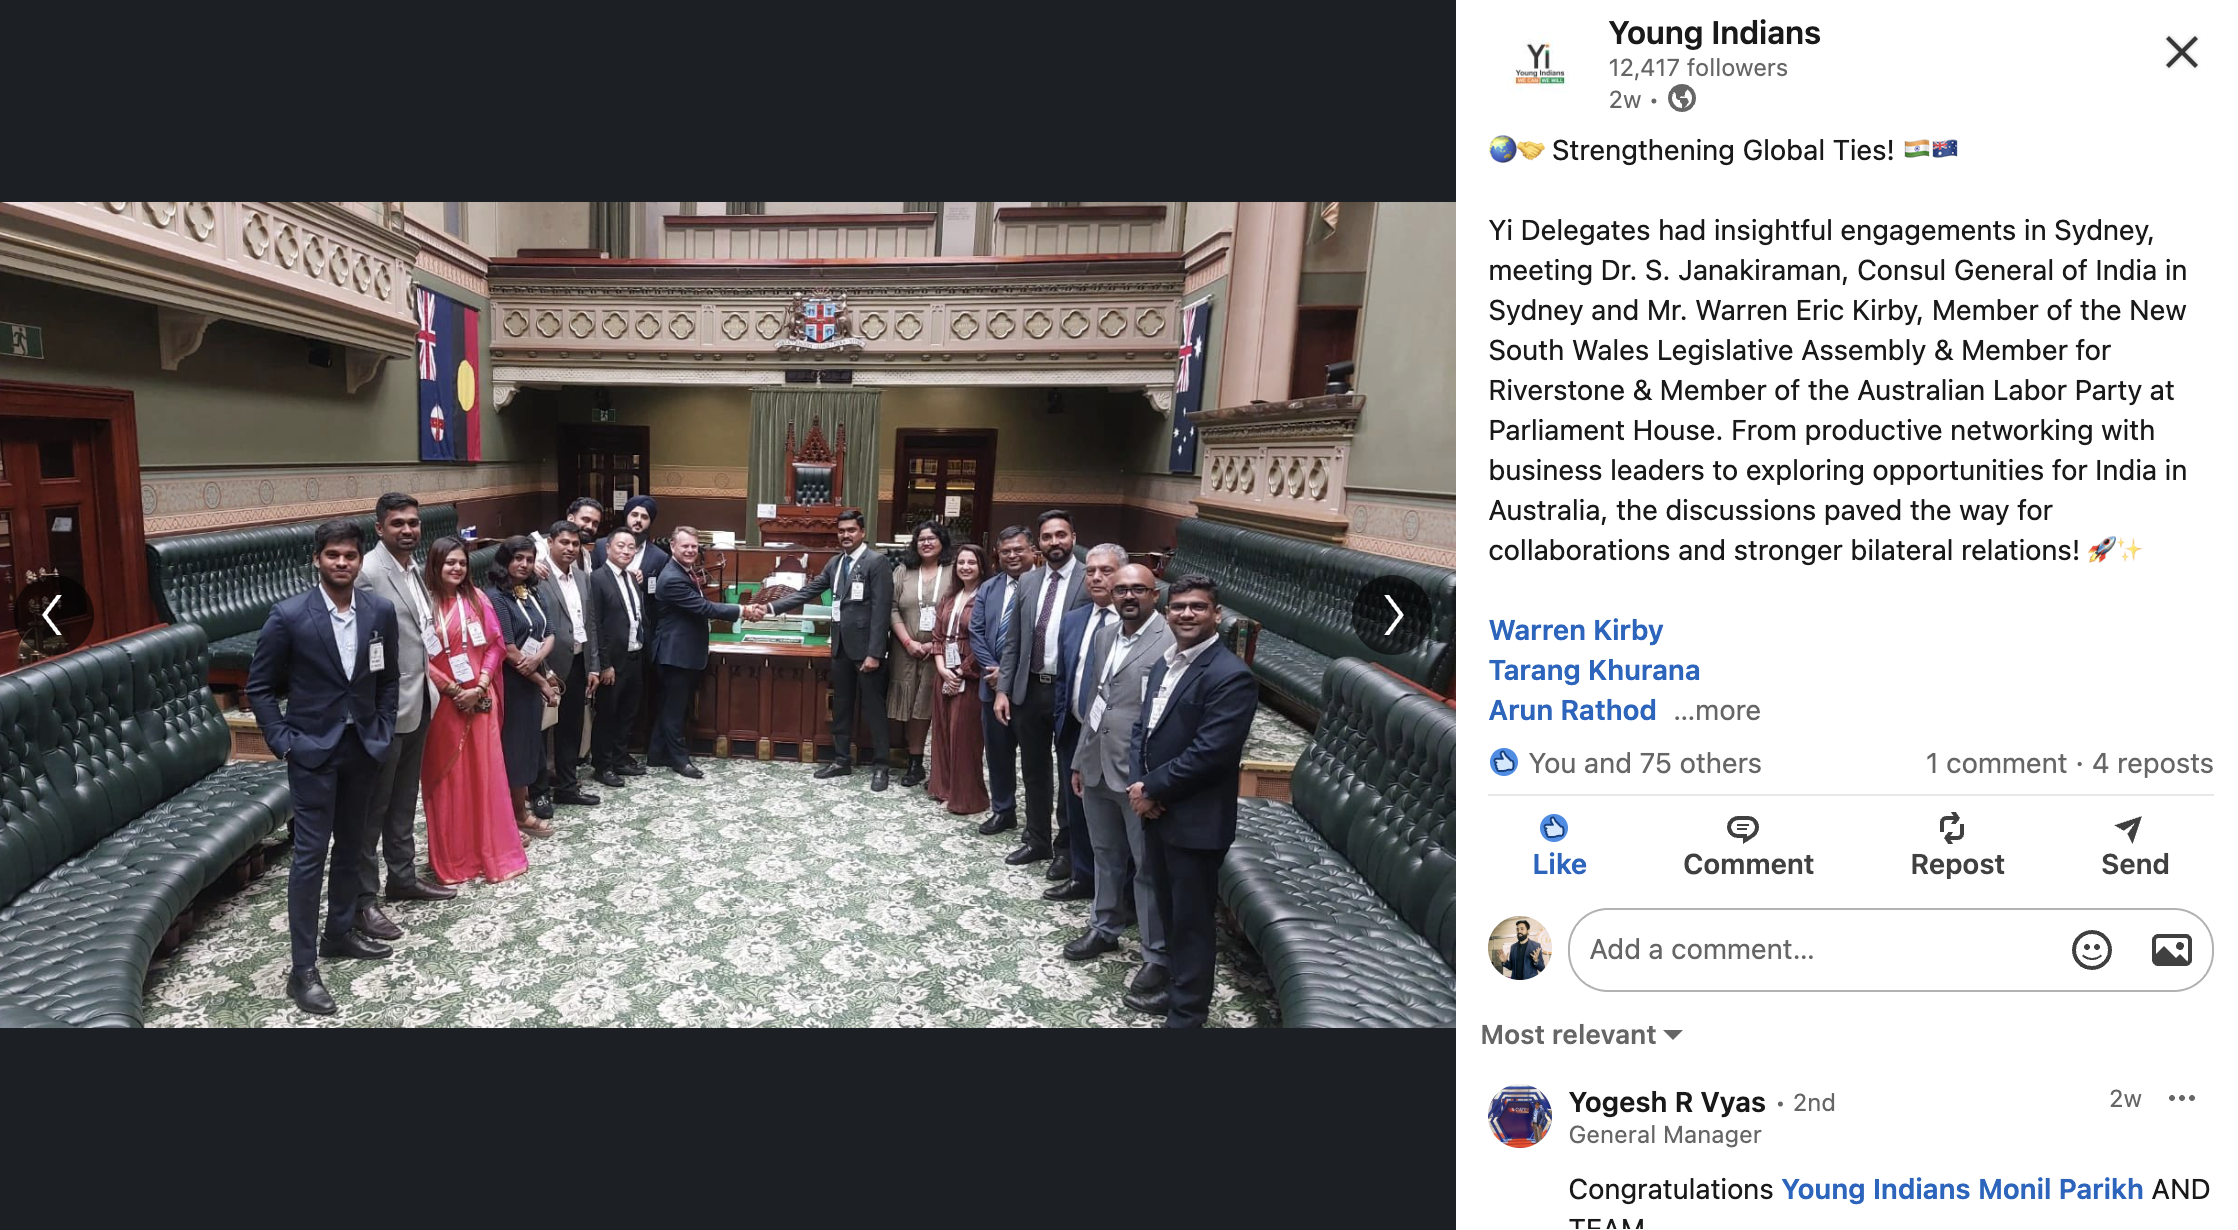
Task: Attach a photo to your comment
Action: (x=2171, y=949)
